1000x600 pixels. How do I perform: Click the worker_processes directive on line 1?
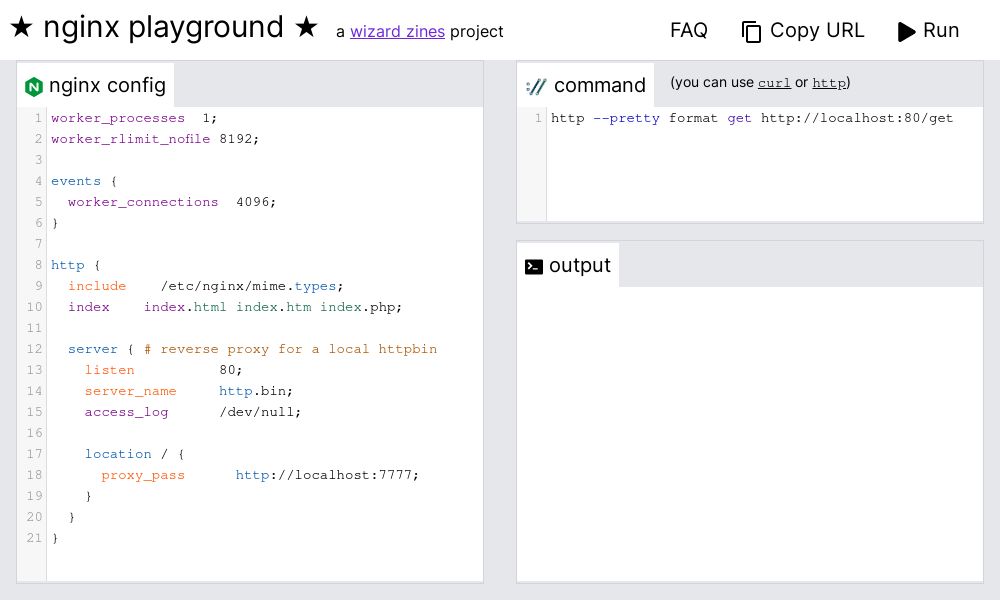tap(118, 118)
